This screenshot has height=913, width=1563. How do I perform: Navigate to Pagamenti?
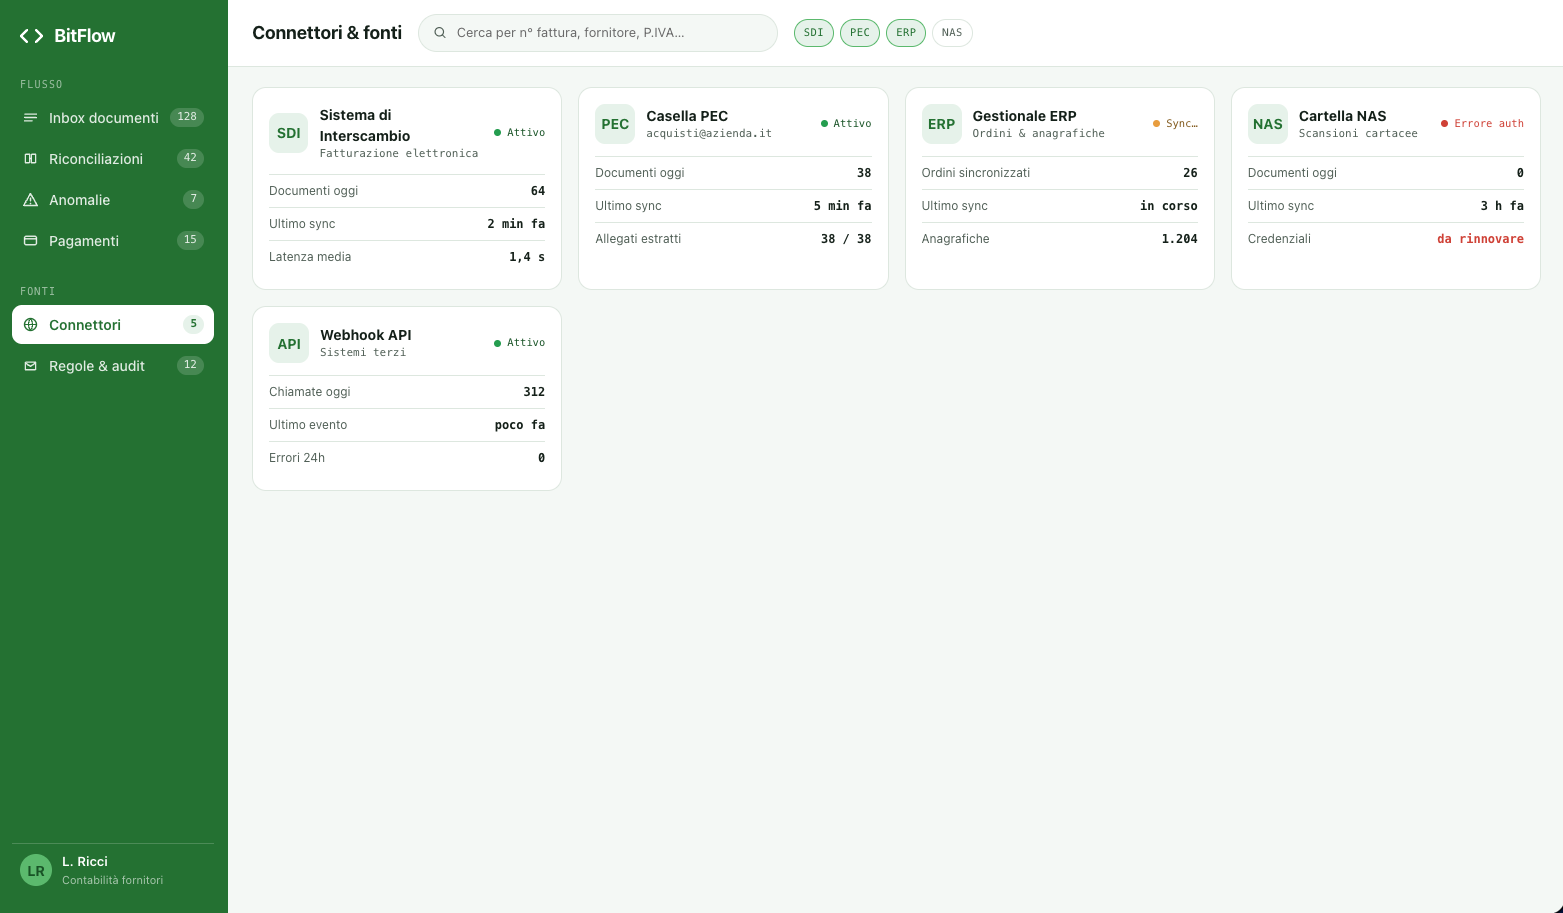click(113, 241)
